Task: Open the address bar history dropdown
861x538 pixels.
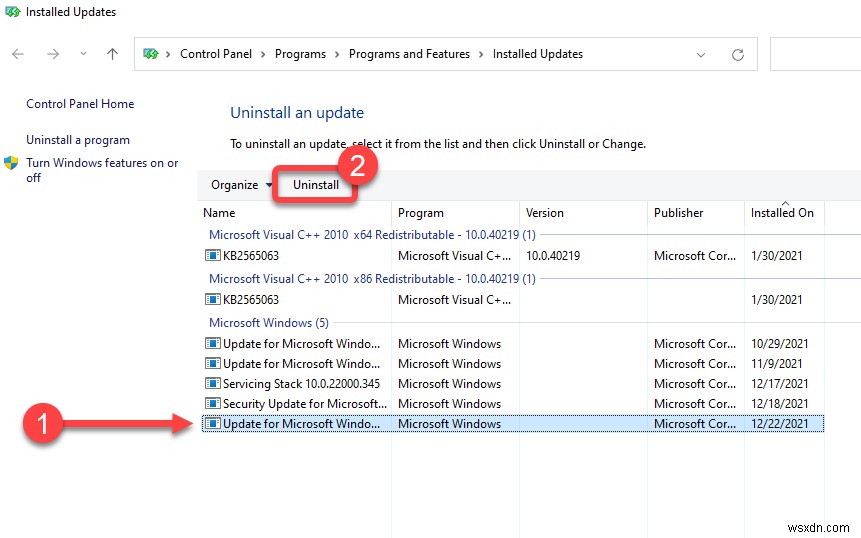Action: tap(701, 54)
